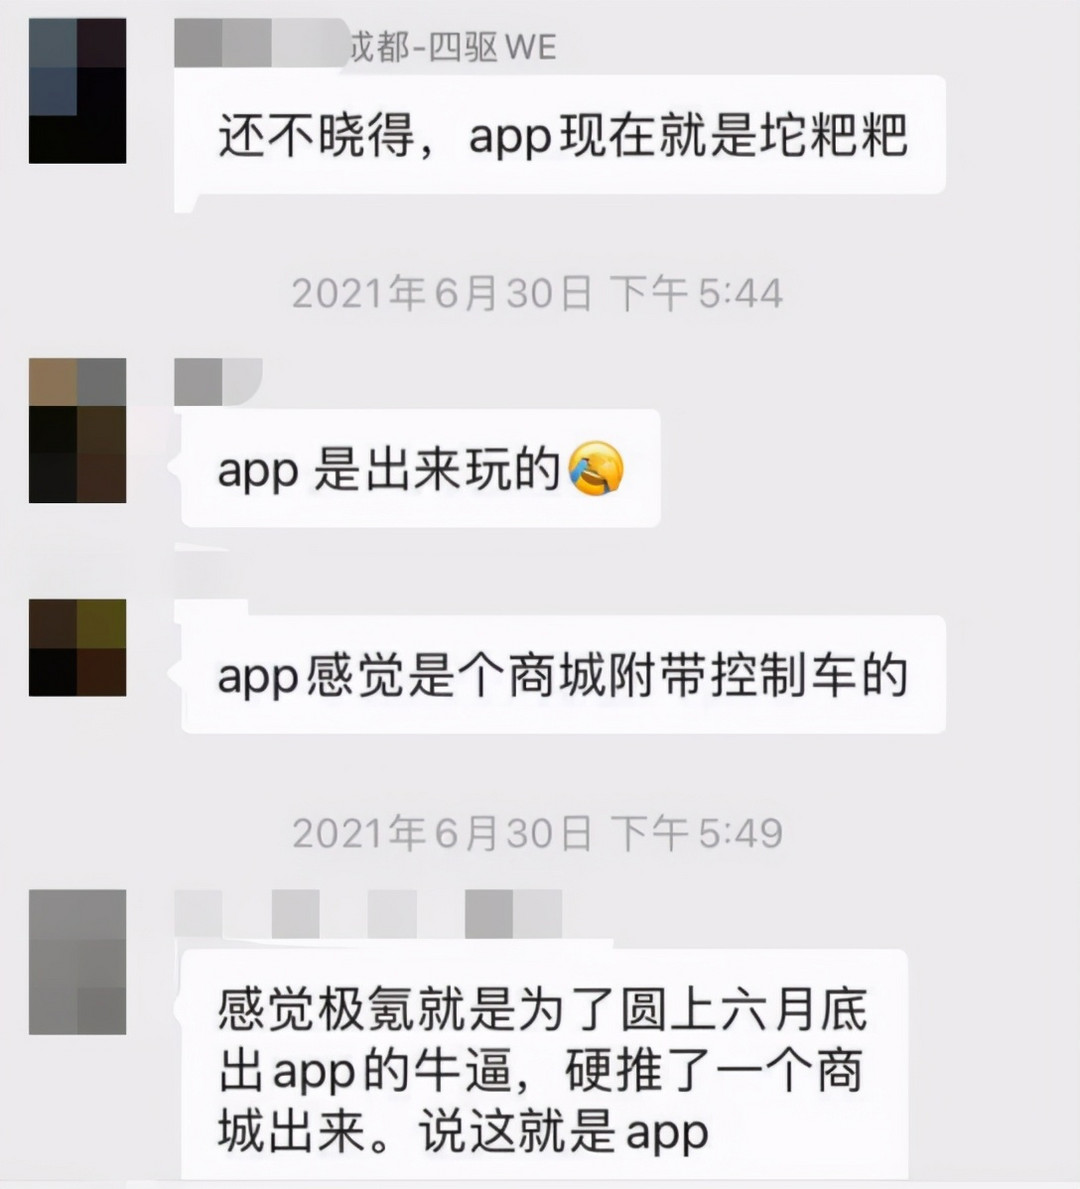The width and height of the screenshot is (1080, 1189).
Task: Tap avatar beside "app 是出来玩的" message
Action: coord(77,430)
